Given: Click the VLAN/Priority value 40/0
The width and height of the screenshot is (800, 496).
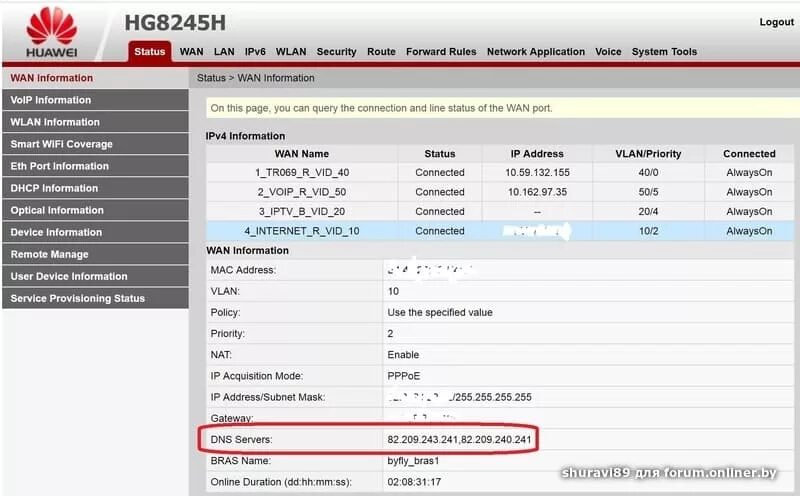Looking at the screenshot, I should (x=648, y=172).
